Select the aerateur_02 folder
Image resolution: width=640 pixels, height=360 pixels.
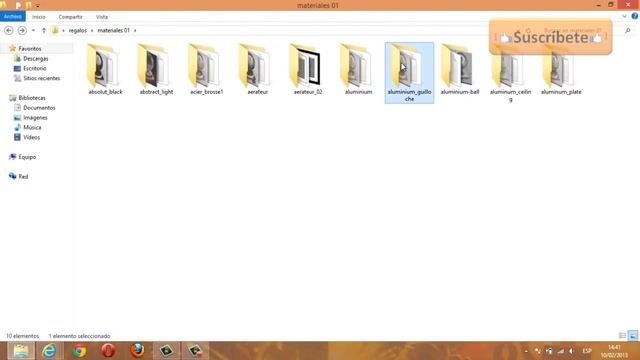[308, 69]
